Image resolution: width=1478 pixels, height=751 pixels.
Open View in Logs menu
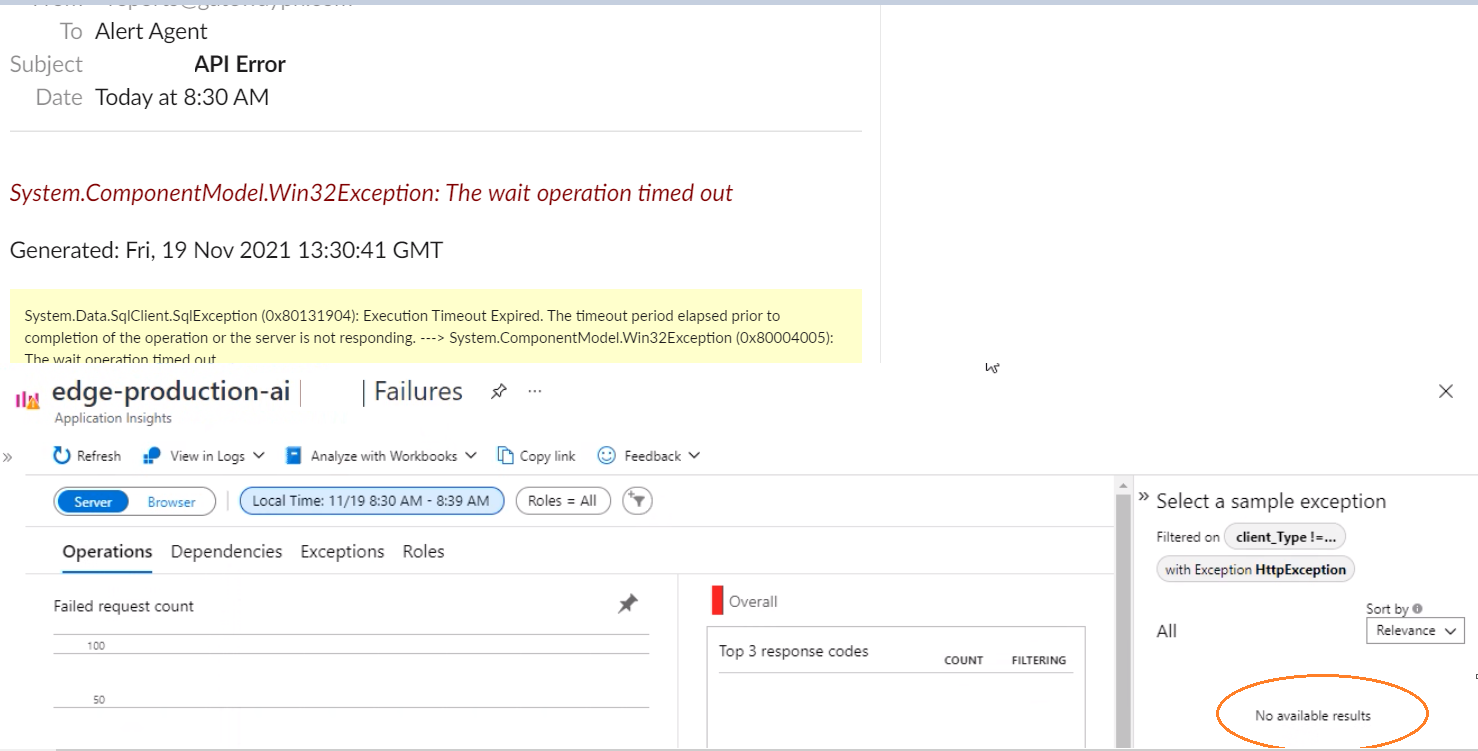[204, 456]
